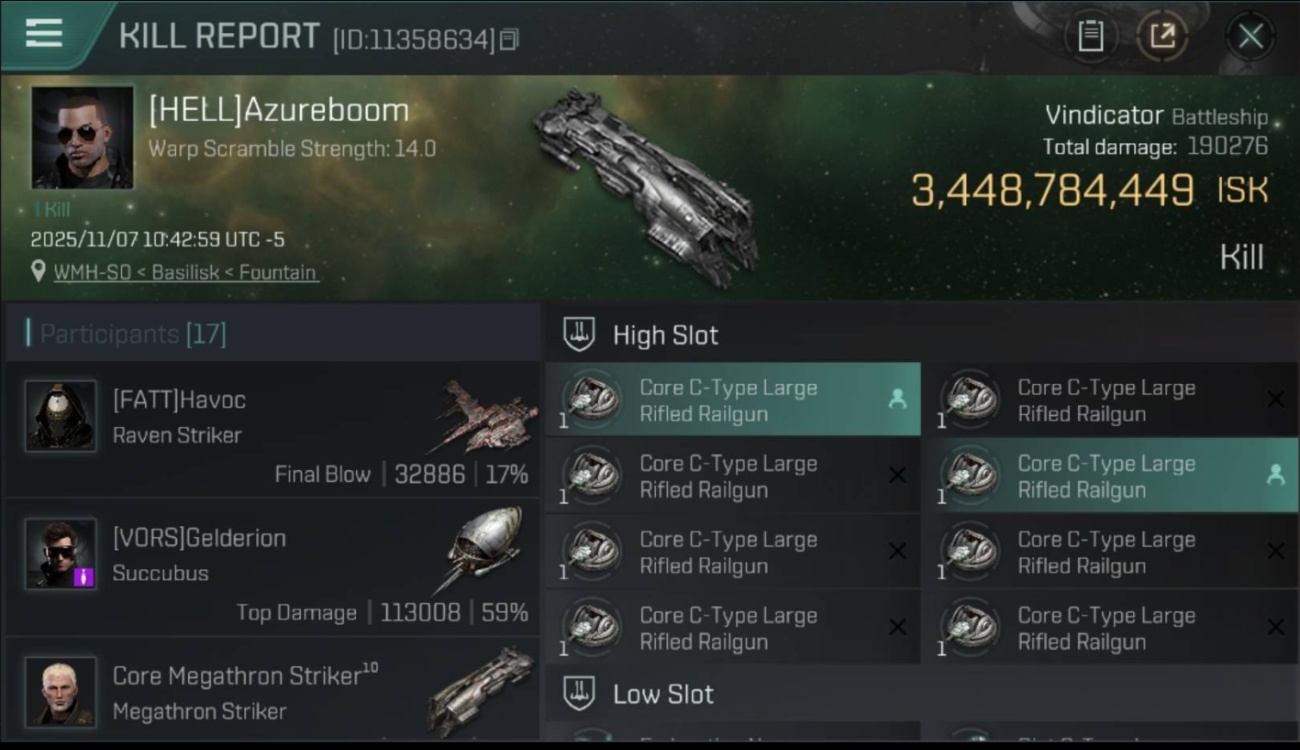Viewport: 1300px width, 750px height.
Task: Open the WMH-S0 < Basilisk < Fountain link
Action: [185, 272]
